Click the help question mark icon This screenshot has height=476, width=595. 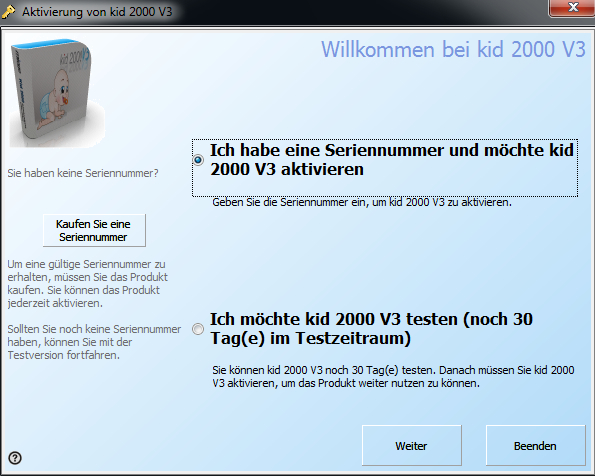click(15, 458)
